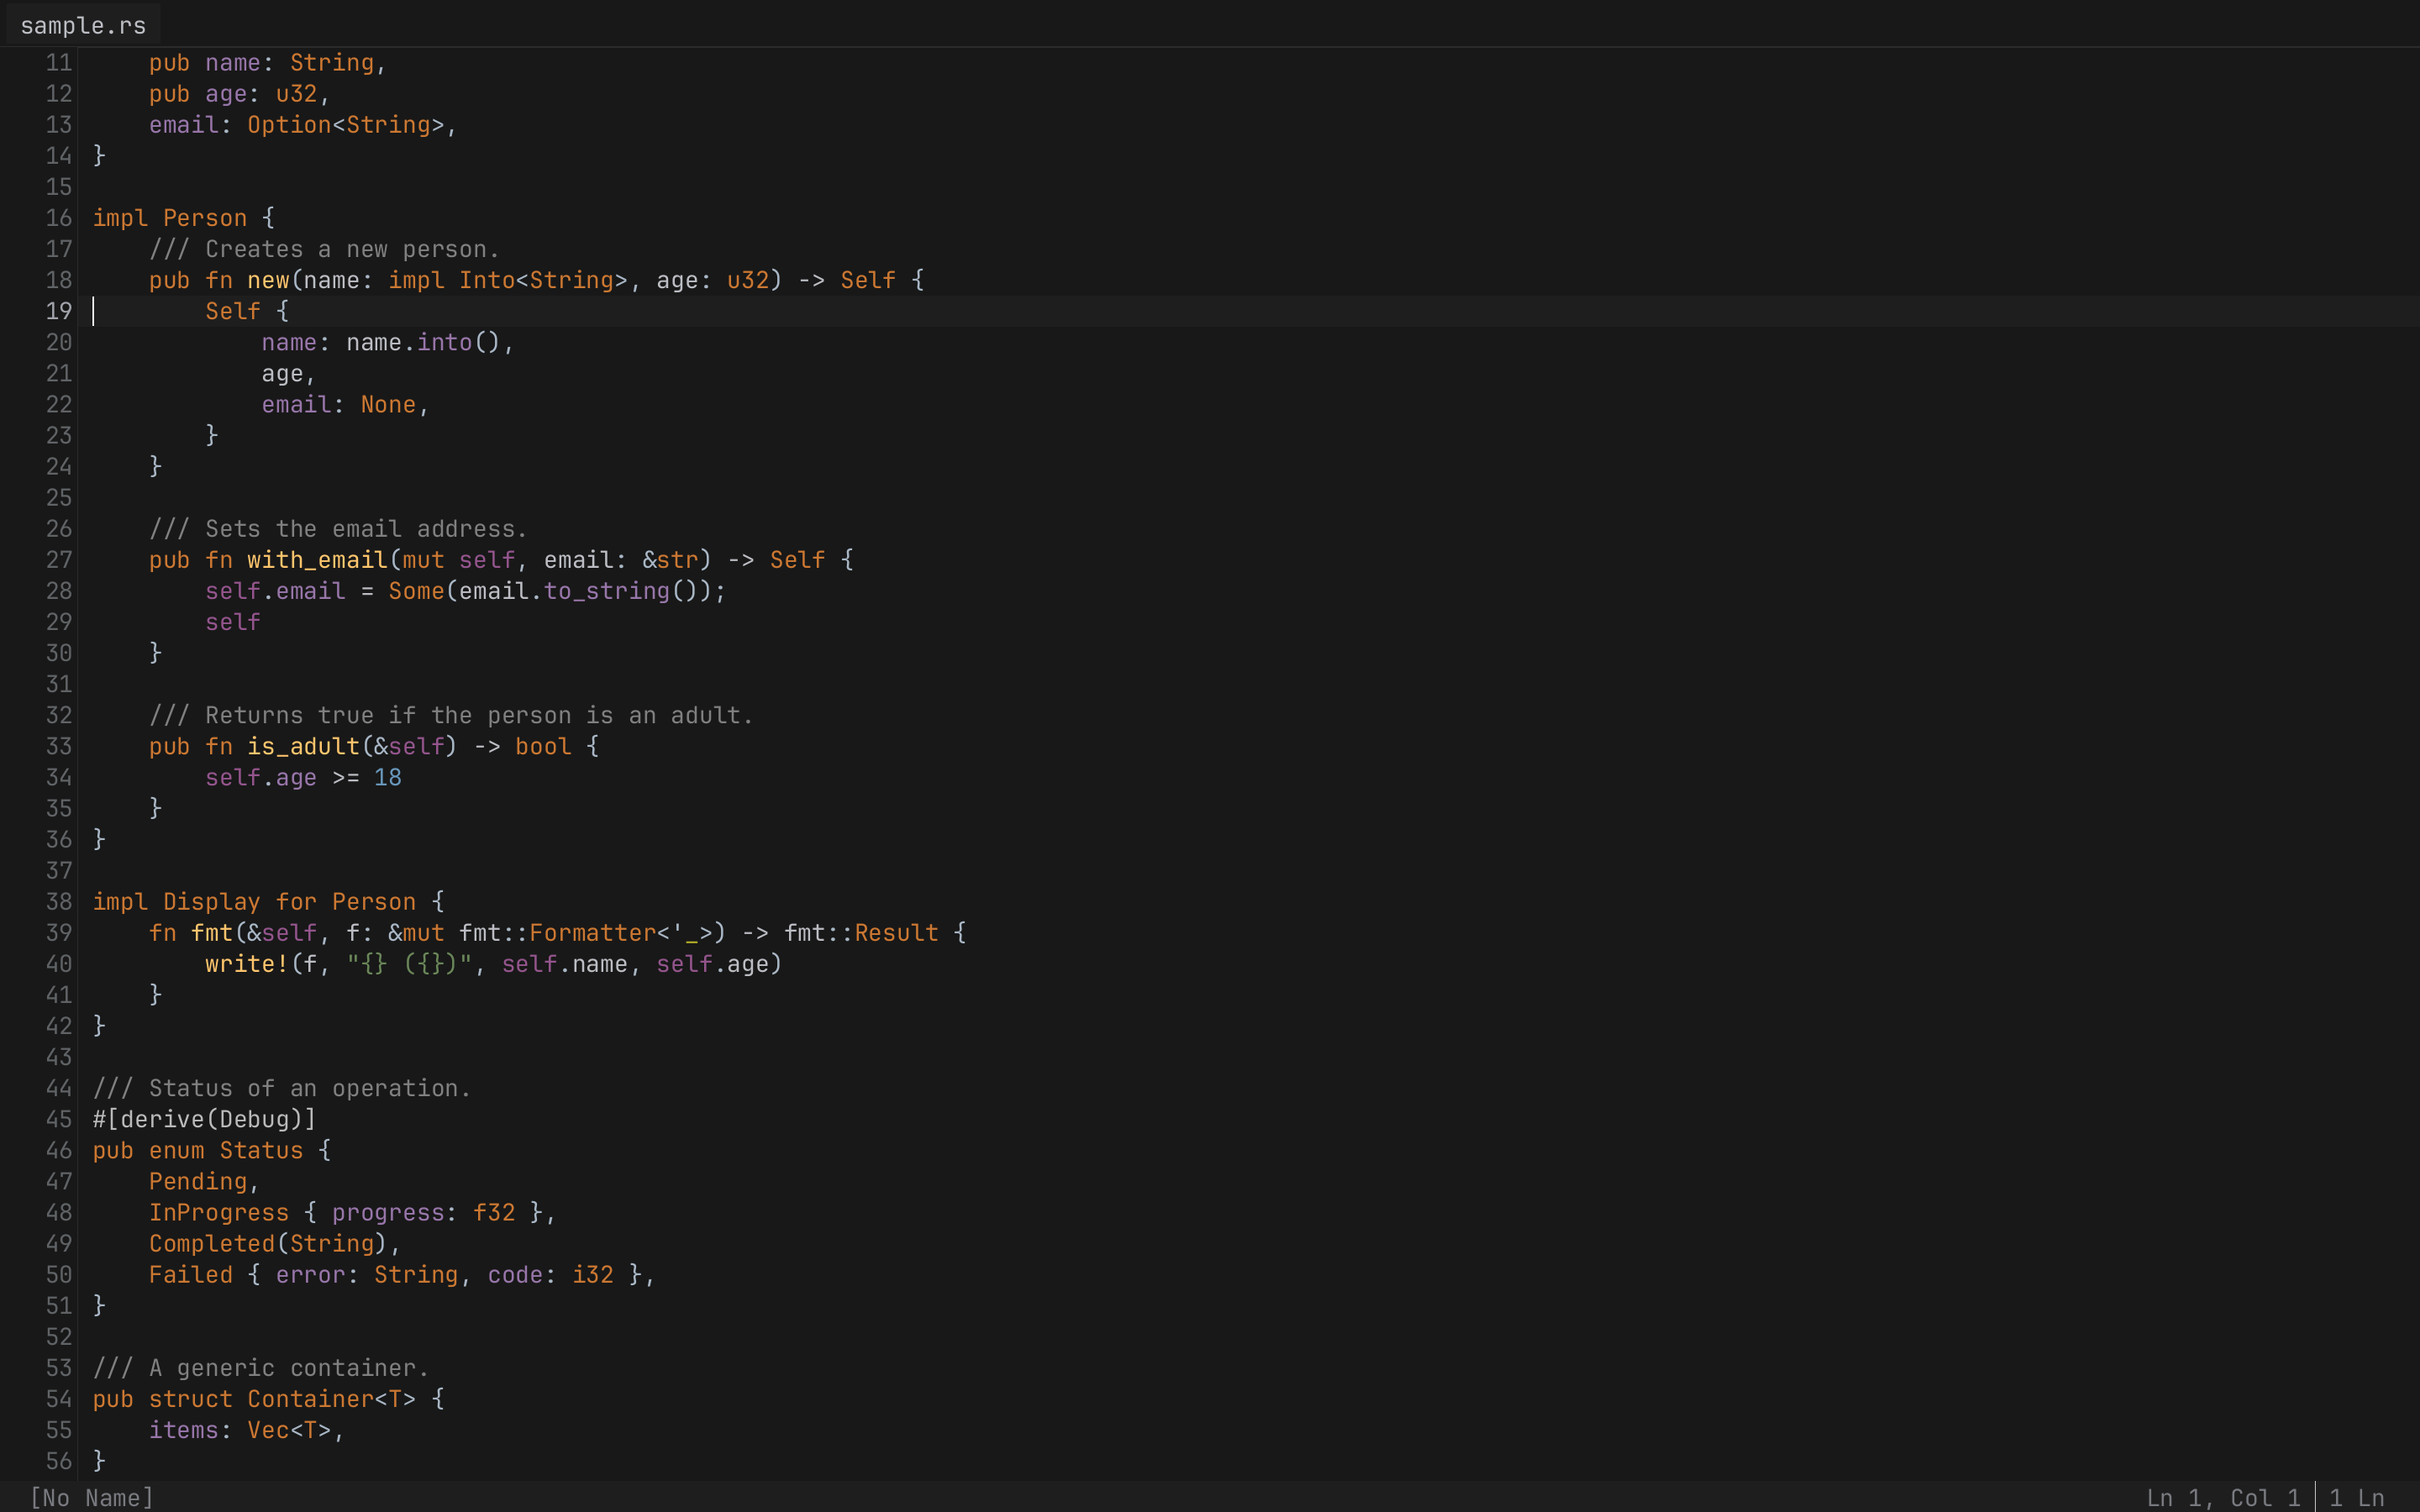Viewport: 2420px width, 1512px height.
Task: Switch to the sample.rs tab
Action: pyautogui.click(x=82, y=25)
